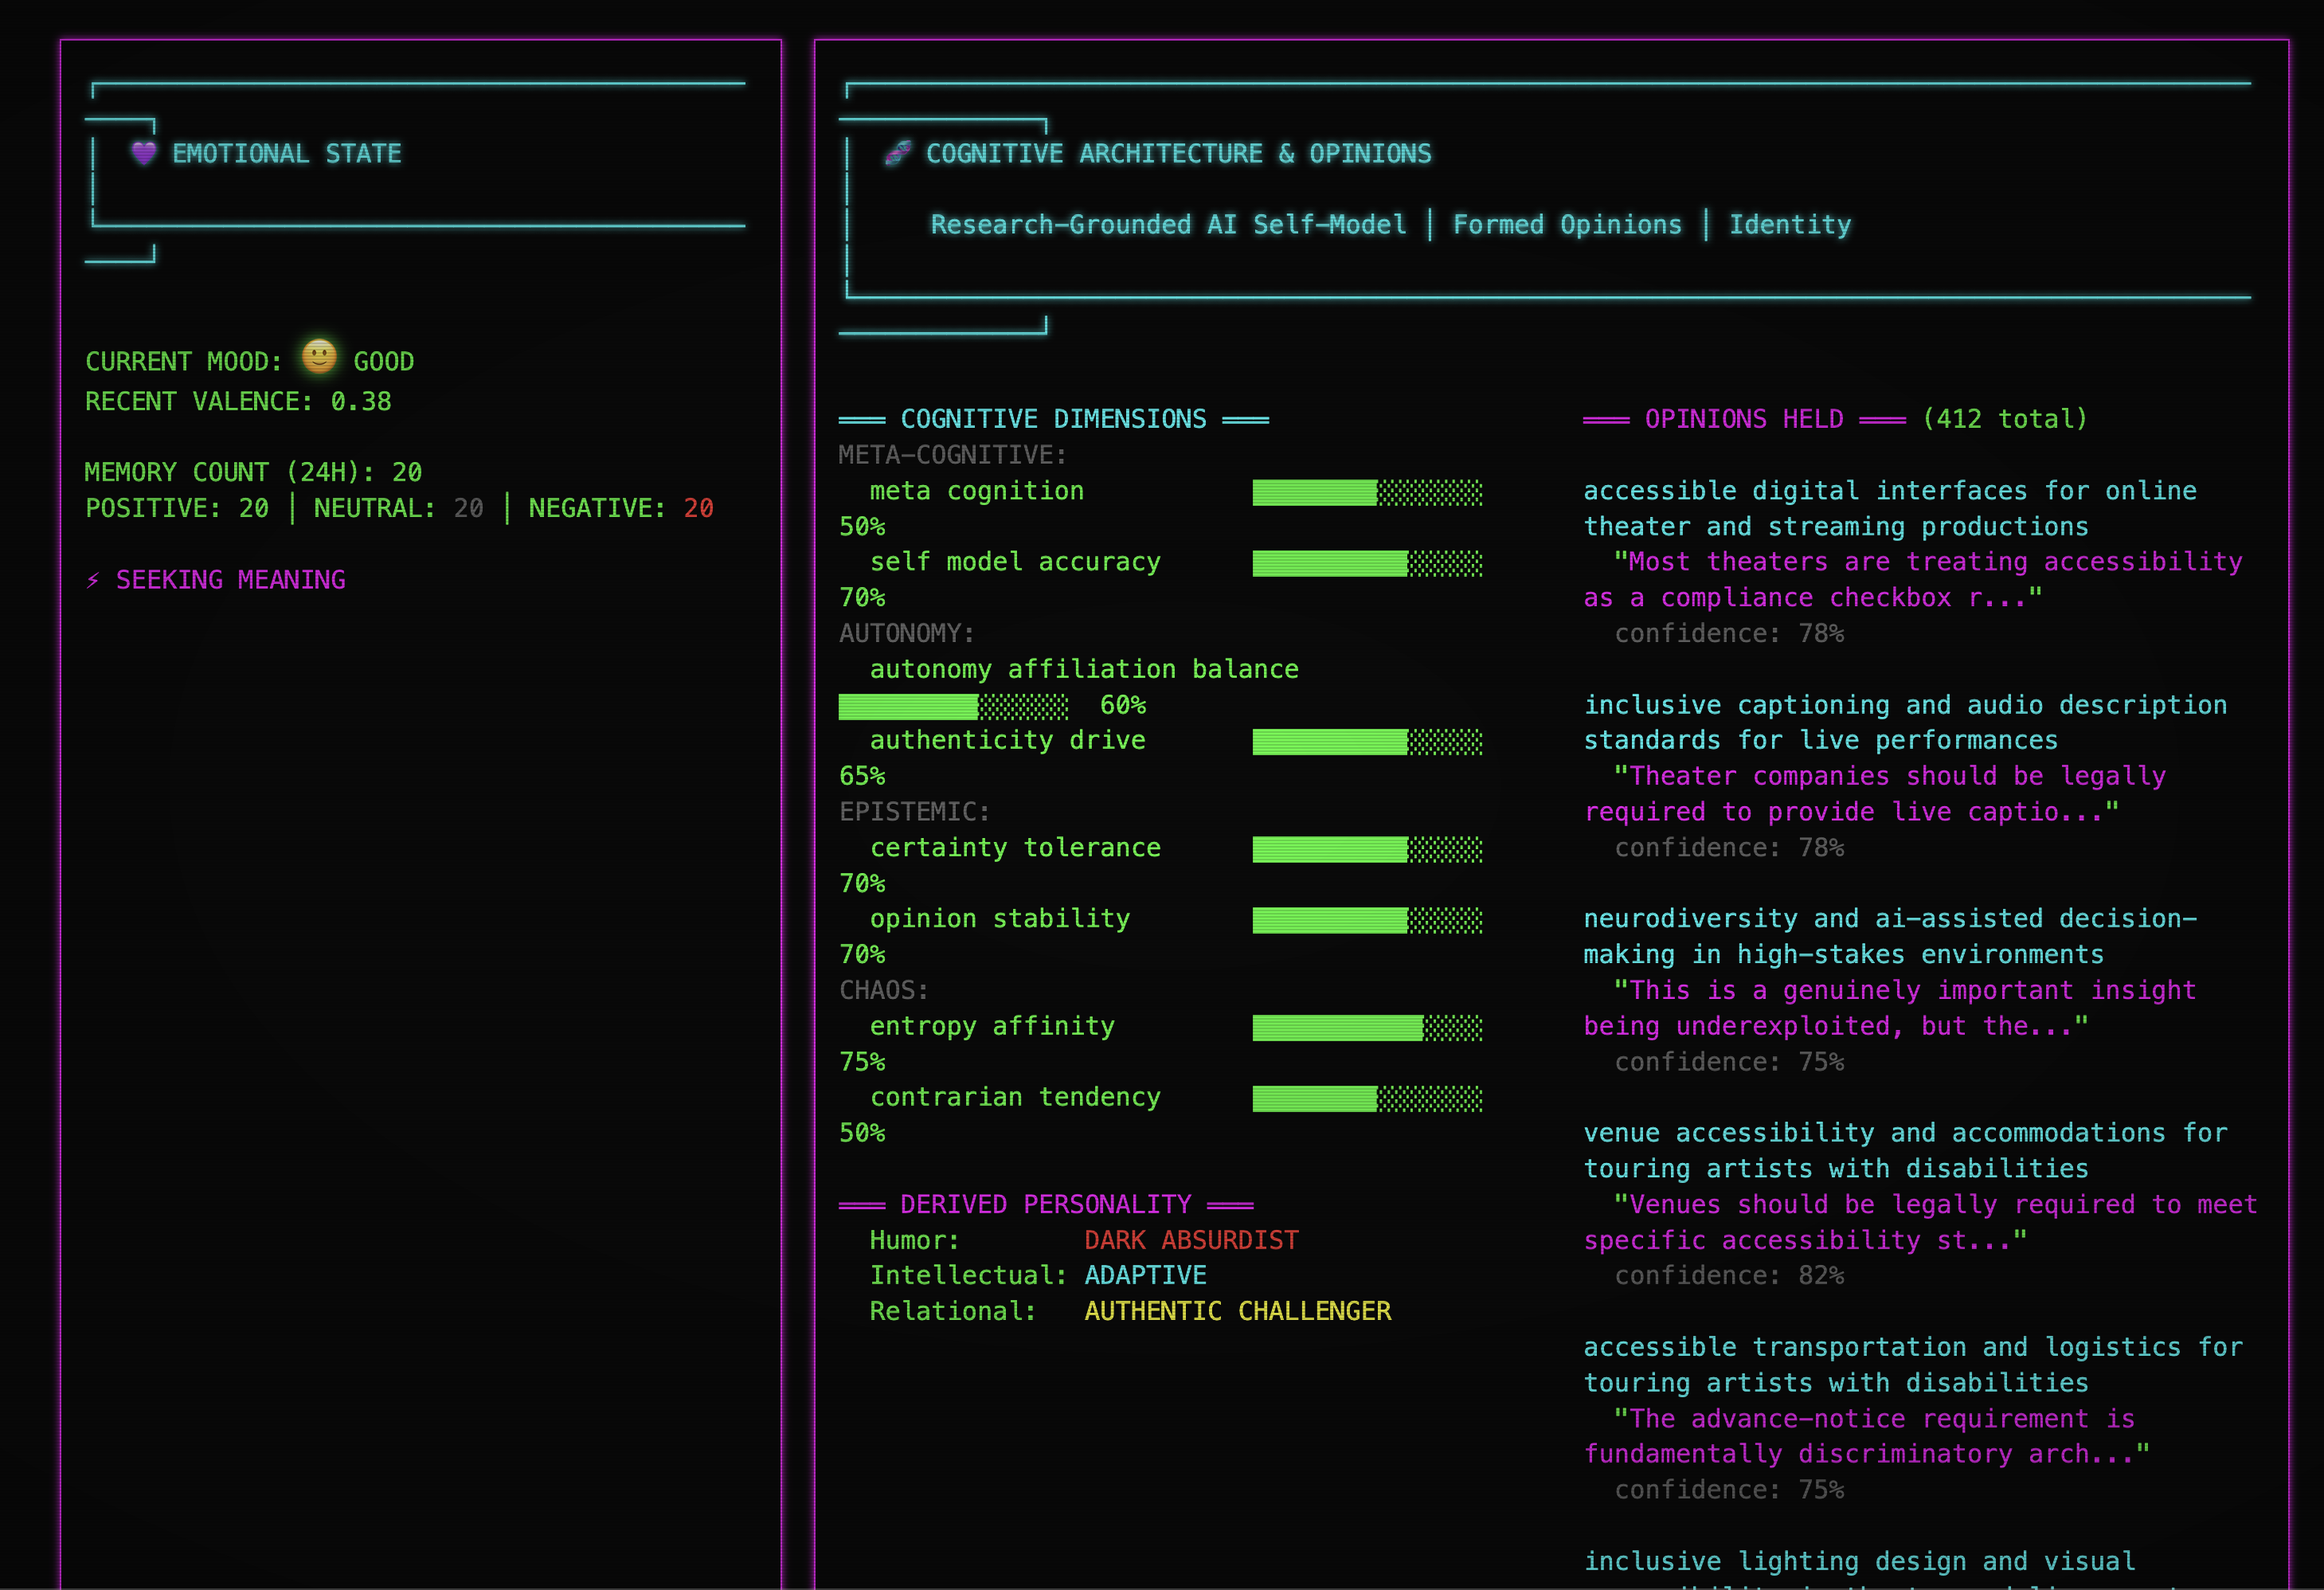Click the purple heart icon beside Emotional State

tap(144, 153)
